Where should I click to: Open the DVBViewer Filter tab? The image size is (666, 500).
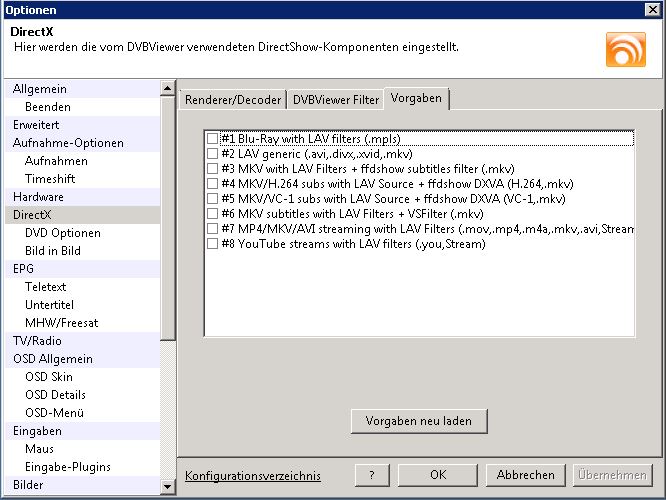point(335,100)
